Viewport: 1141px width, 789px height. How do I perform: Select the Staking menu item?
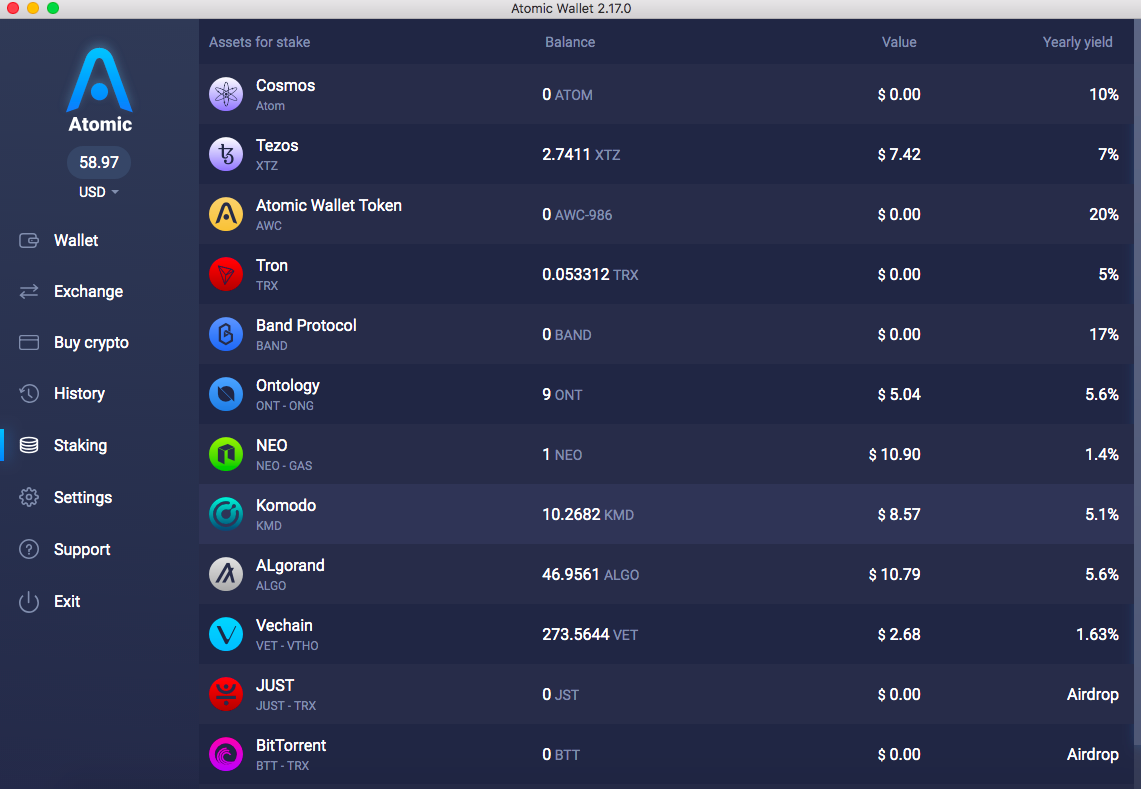click(x=80, y=445)
